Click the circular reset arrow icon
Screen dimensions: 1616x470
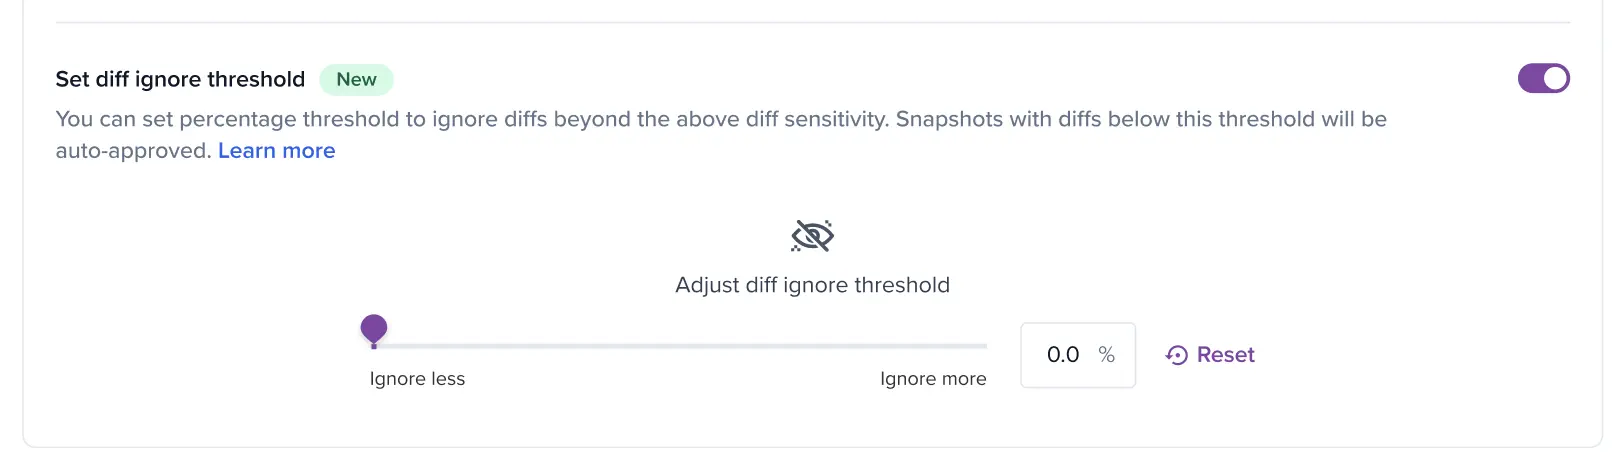[x=1177, y=355]
